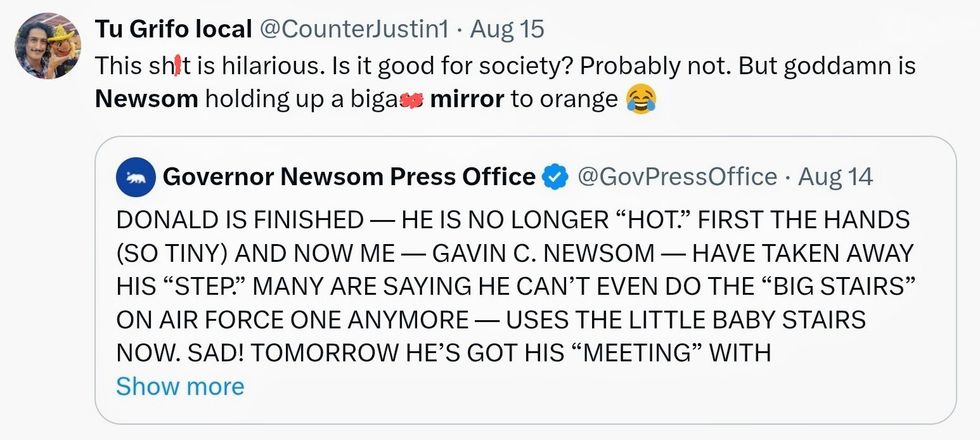
Task: Open the Governor Newsom Press Office bear avatar
Action: click(134, 177)
